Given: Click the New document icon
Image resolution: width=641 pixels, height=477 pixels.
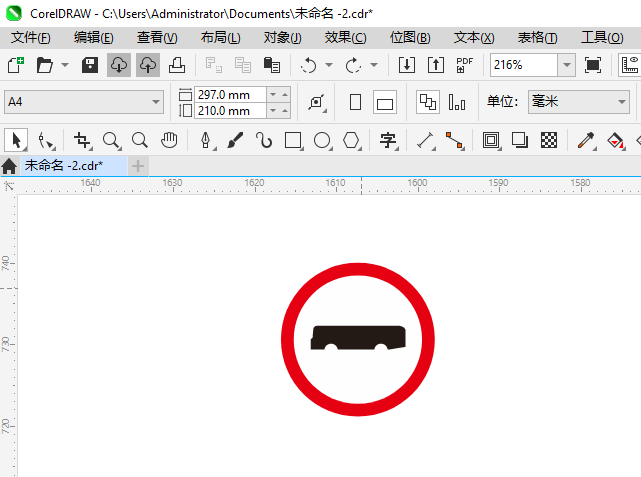Looking at the screenshot, I should [x=16, y=65].
